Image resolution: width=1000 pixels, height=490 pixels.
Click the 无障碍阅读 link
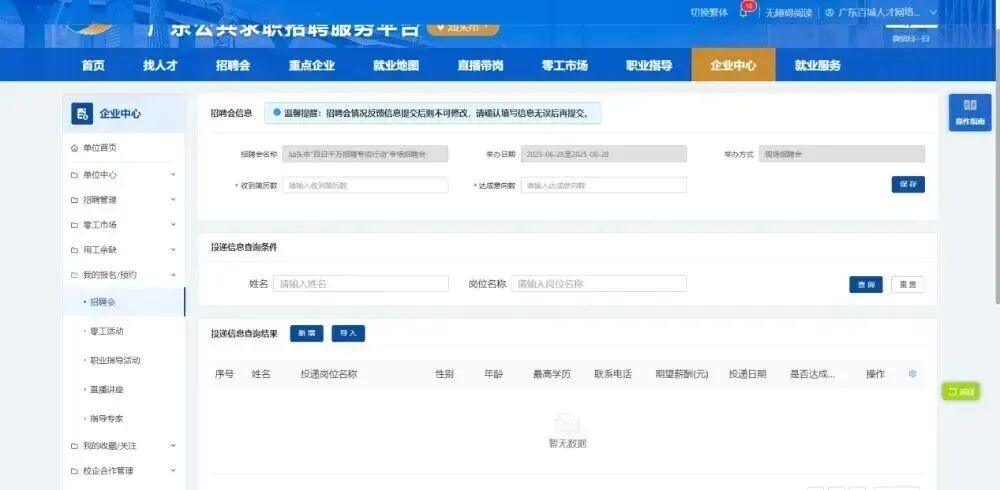click(x=789, y=12)
